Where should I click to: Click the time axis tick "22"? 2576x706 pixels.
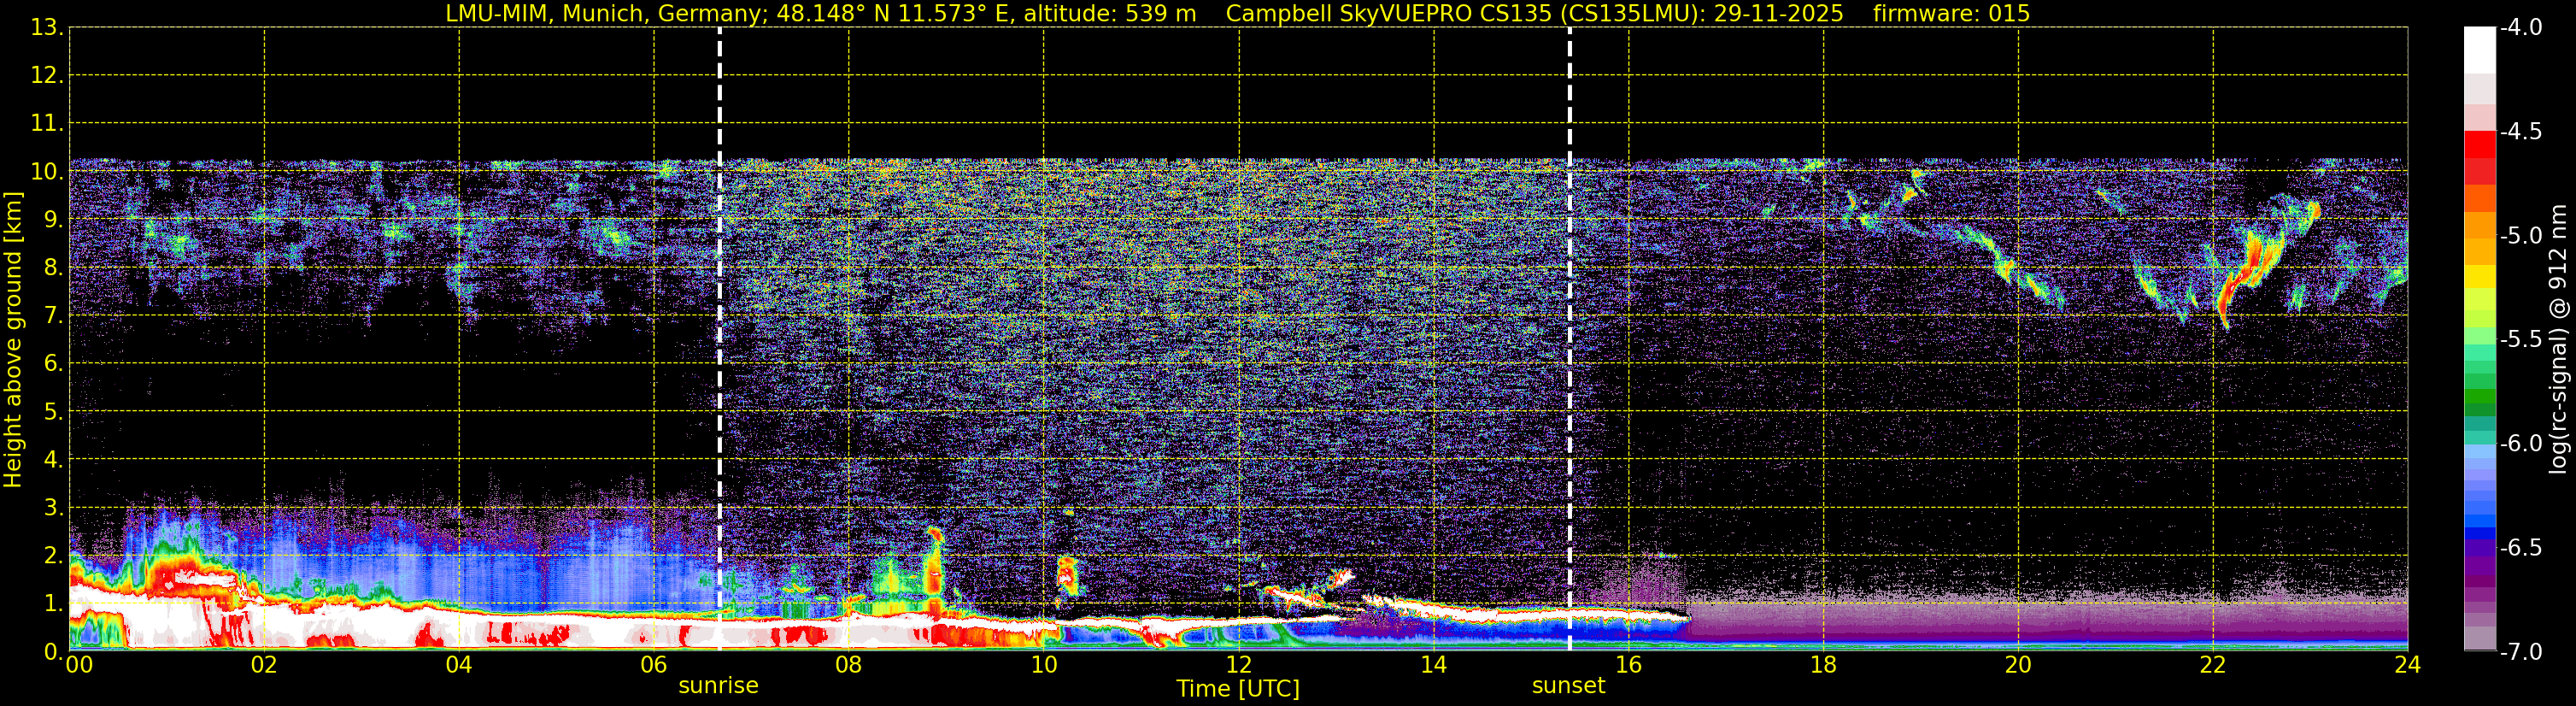pyautogui.click(x=2213, y=665)
